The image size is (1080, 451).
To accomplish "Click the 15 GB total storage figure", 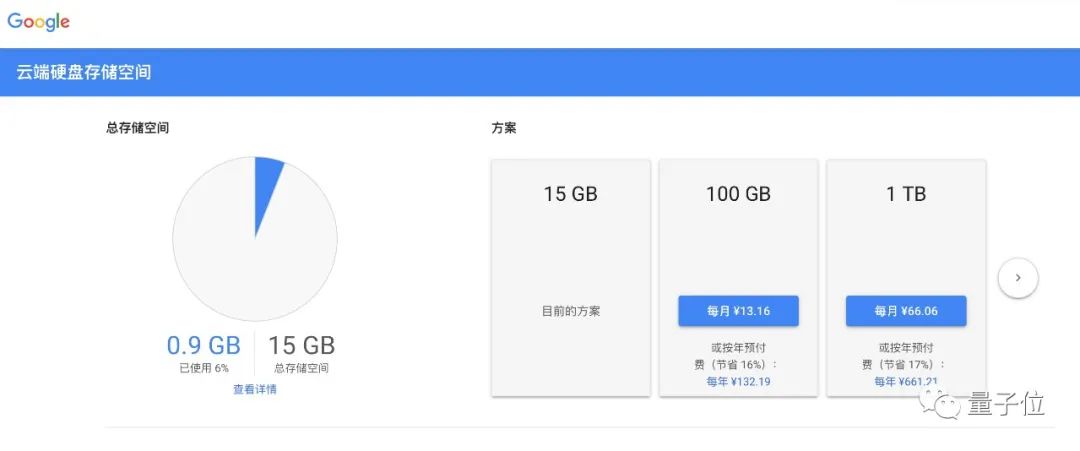I will coord(302,345).
